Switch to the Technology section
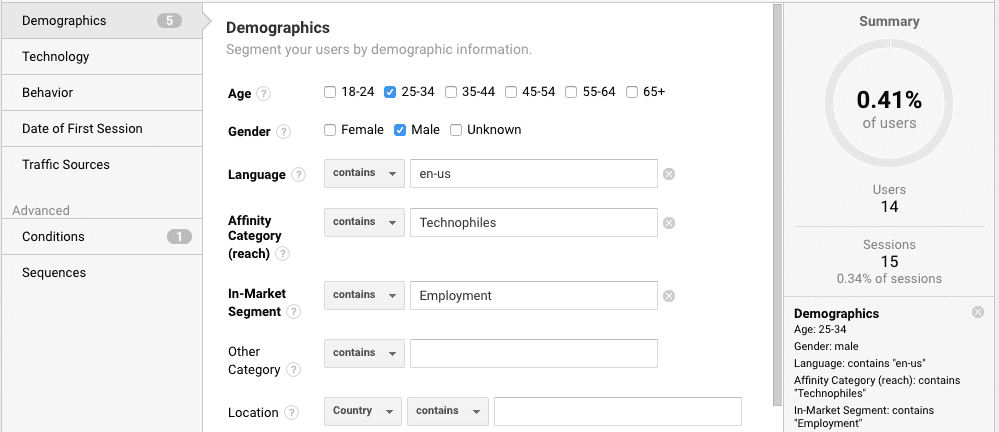 (101, 57)
